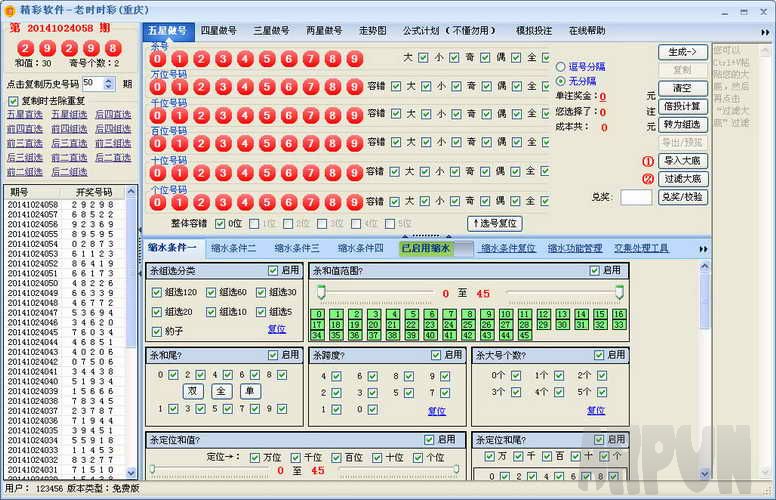Click the left handle of 杀定位和值 slider
Screen dimensions: 776x500
click(x=153, y=468)
